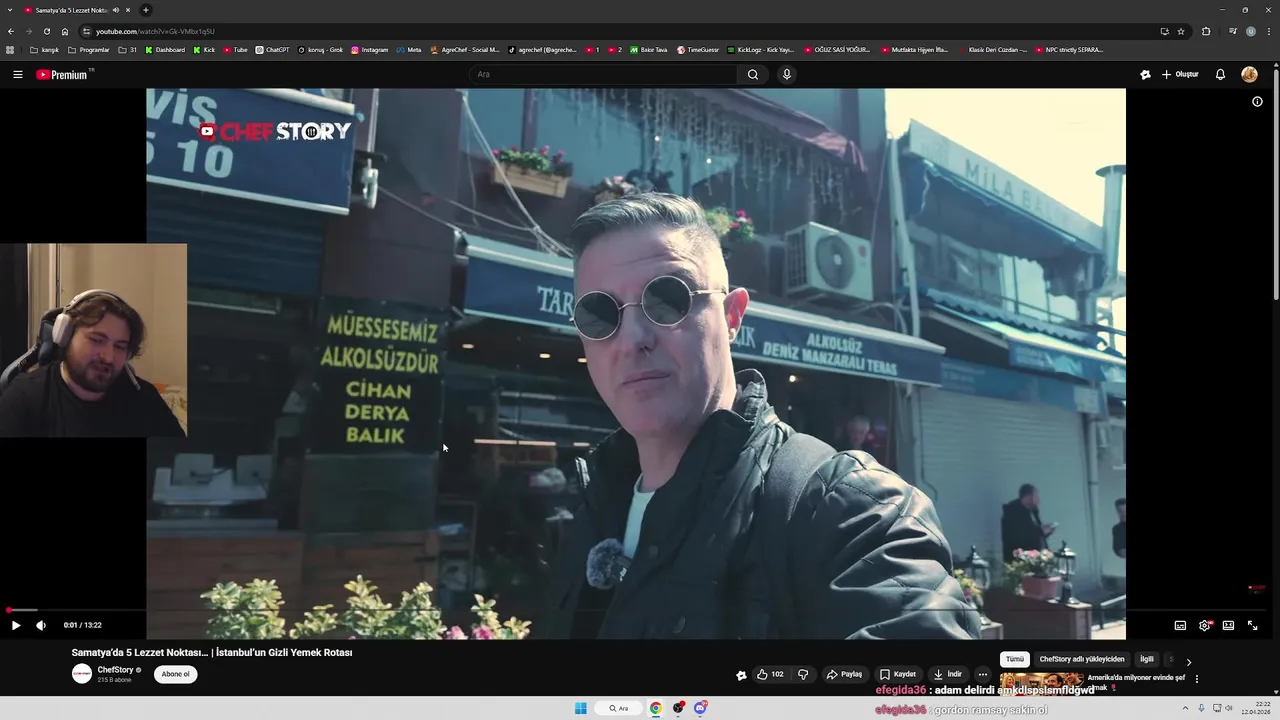Open ChefStory channel avatar
The width and height of the screenshot is (1280, 720).
click(82, 674)
